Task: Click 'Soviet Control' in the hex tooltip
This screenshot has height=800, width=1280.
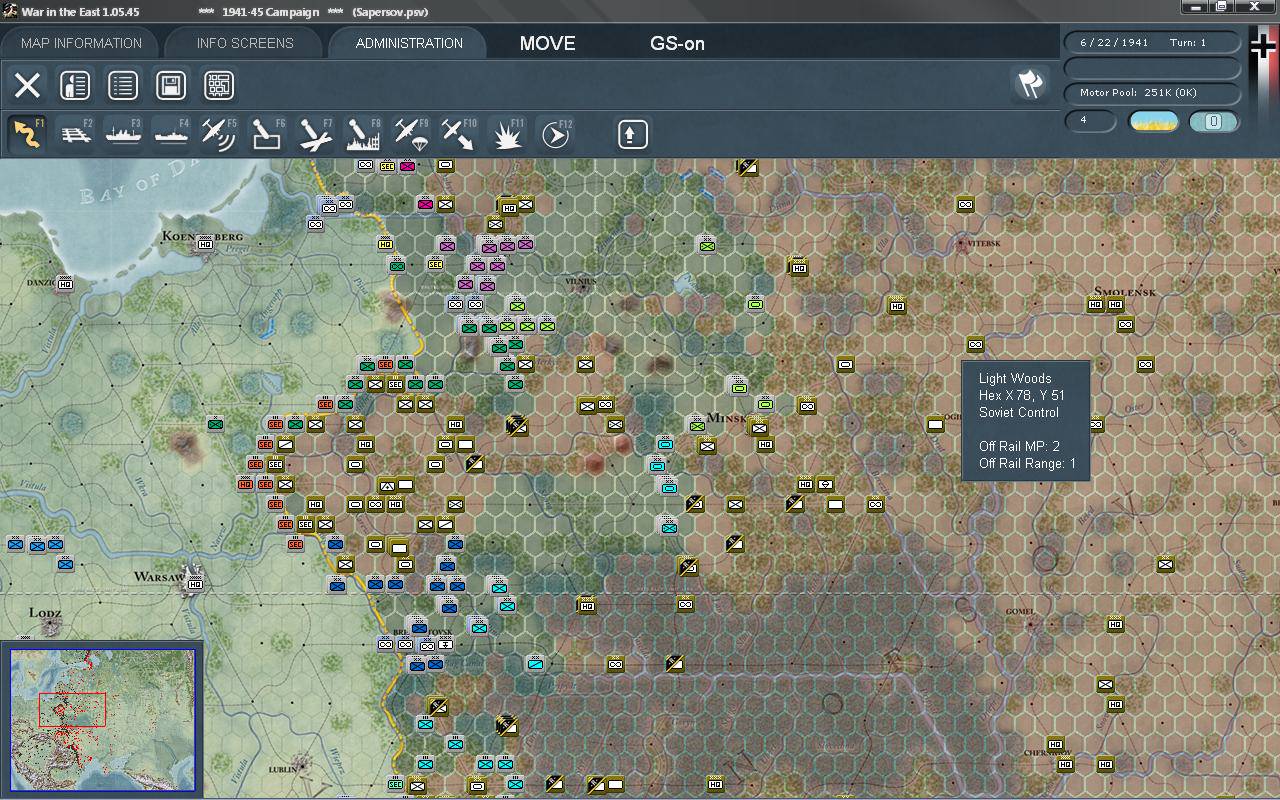Action: [x=1019, y=412]
